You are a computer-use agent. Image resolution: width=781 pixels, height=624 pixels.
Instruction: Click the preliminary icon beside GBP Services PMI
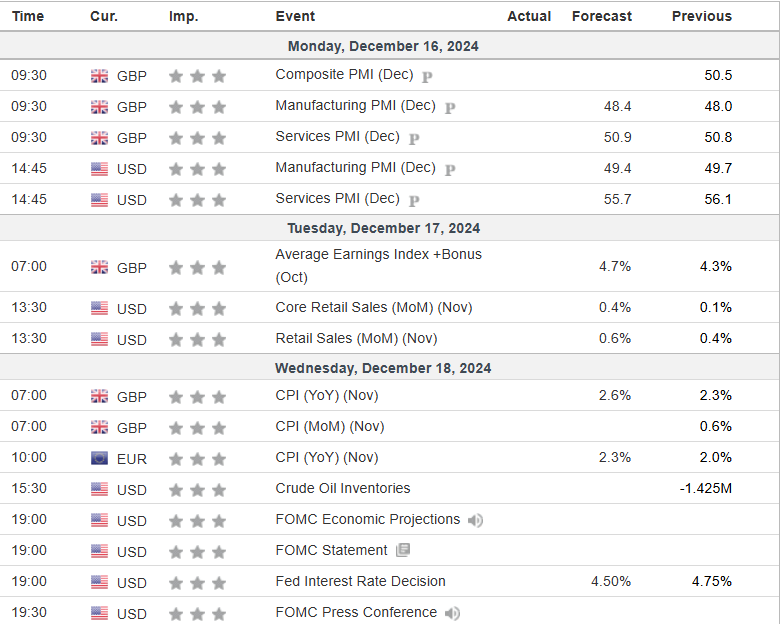coord(414,138)
